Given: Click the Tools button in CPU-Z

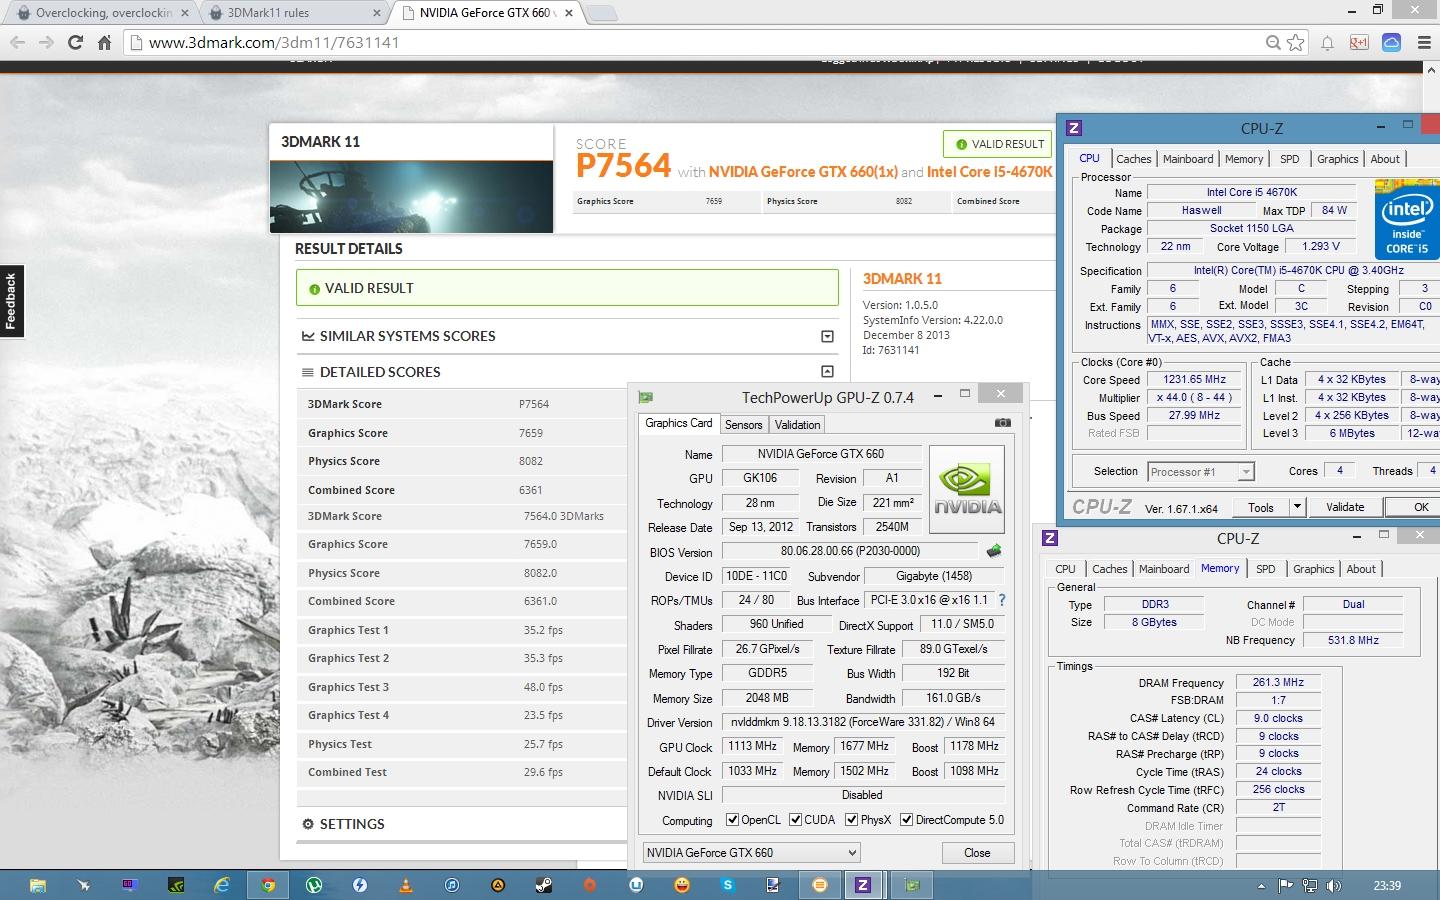Looking at the screenshot, I should pyautogui.click(x=1261, y=507).
